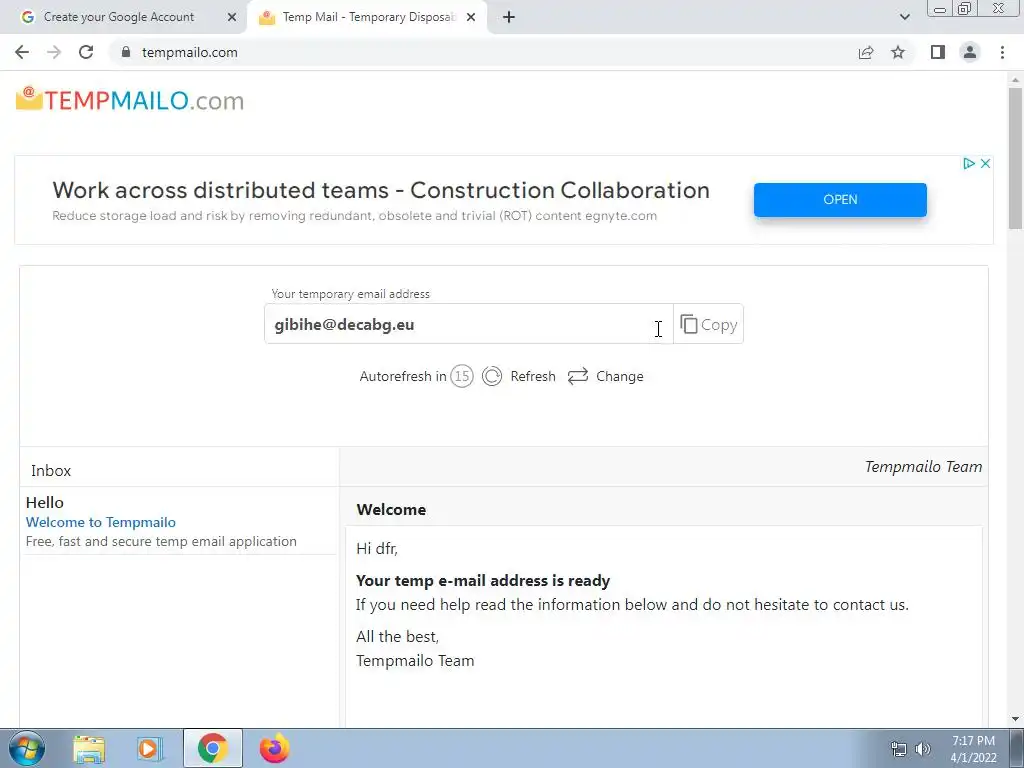Launch Windows Media Player from taskbar
This screenshot has width=1024, height=768.
tap(150, 748)
